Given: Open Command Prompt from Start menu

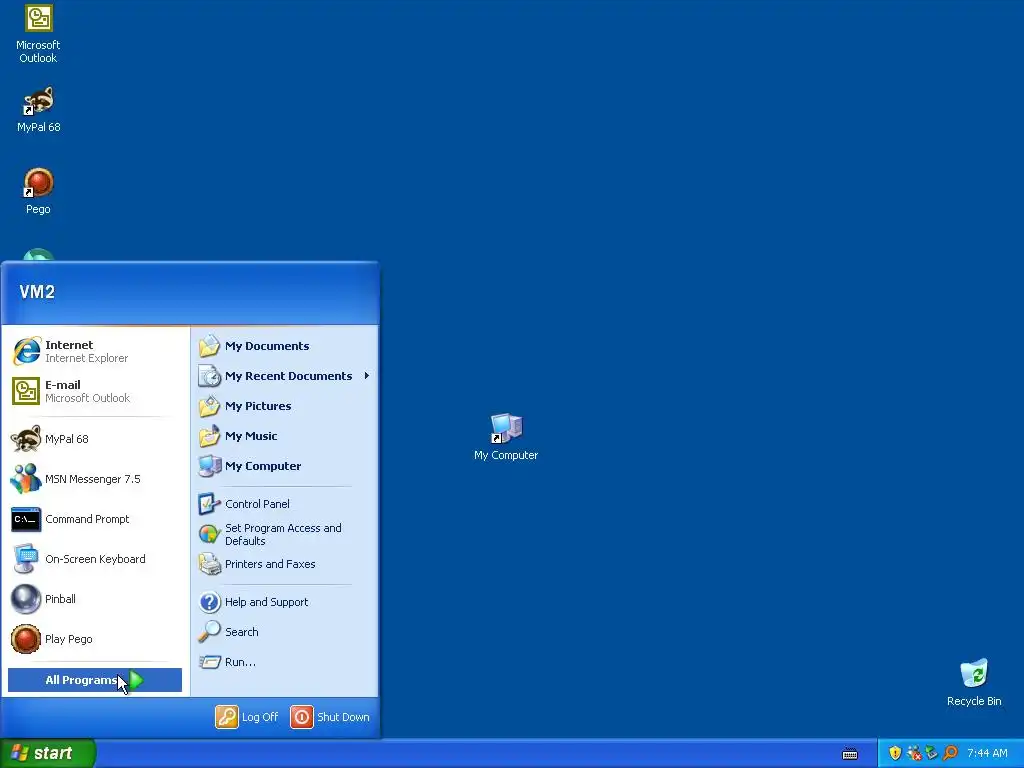Looking at the screenshot, I should coord(95,519).
